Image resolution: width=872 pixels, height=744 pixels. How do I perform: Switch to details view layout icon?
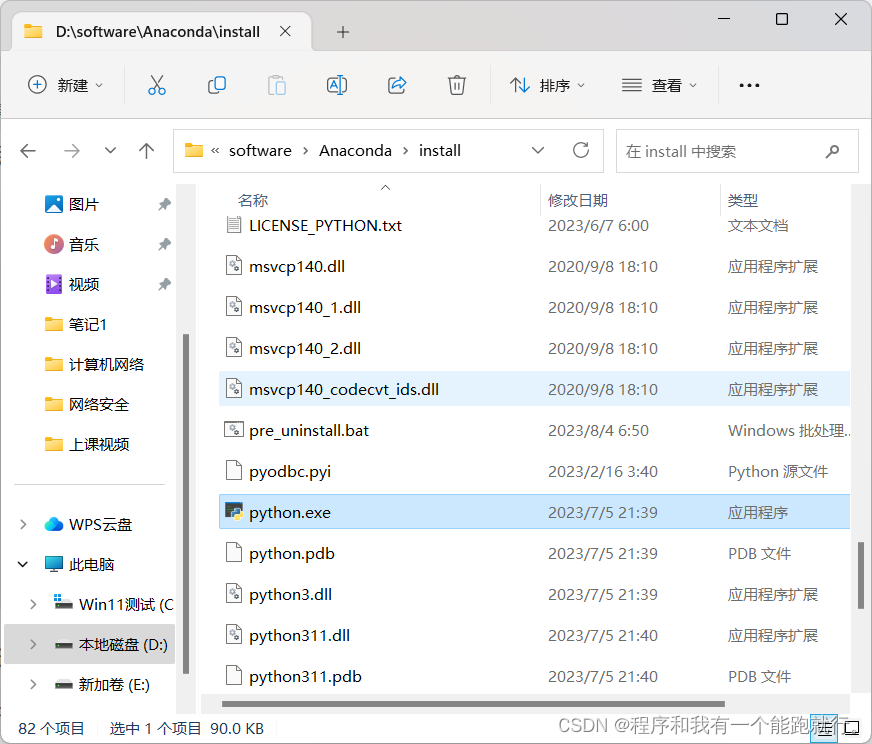tap(824, 728)
